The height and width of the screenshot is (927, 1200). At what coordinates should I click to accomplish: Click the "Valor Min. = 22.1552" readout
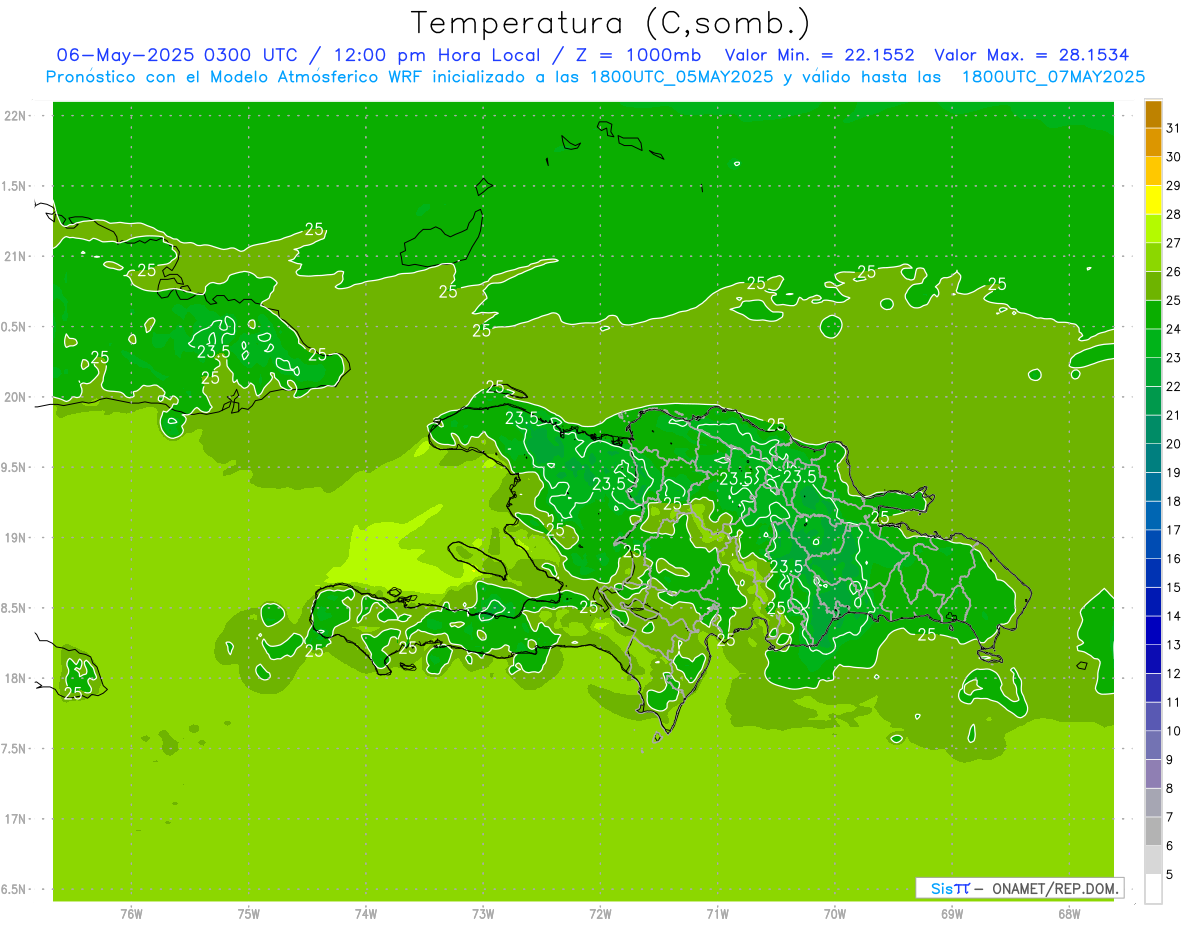point(819,55)
